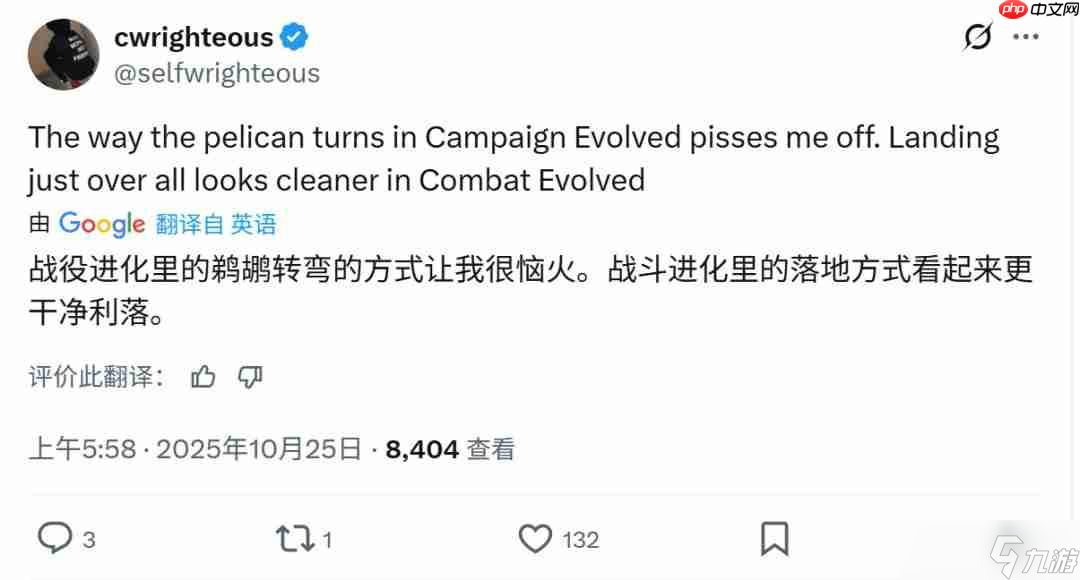Image resolution: width=1080 pixels, height=580 pixels.
Task: Click the 8,404 查看 view count
Action: (450, 449)
